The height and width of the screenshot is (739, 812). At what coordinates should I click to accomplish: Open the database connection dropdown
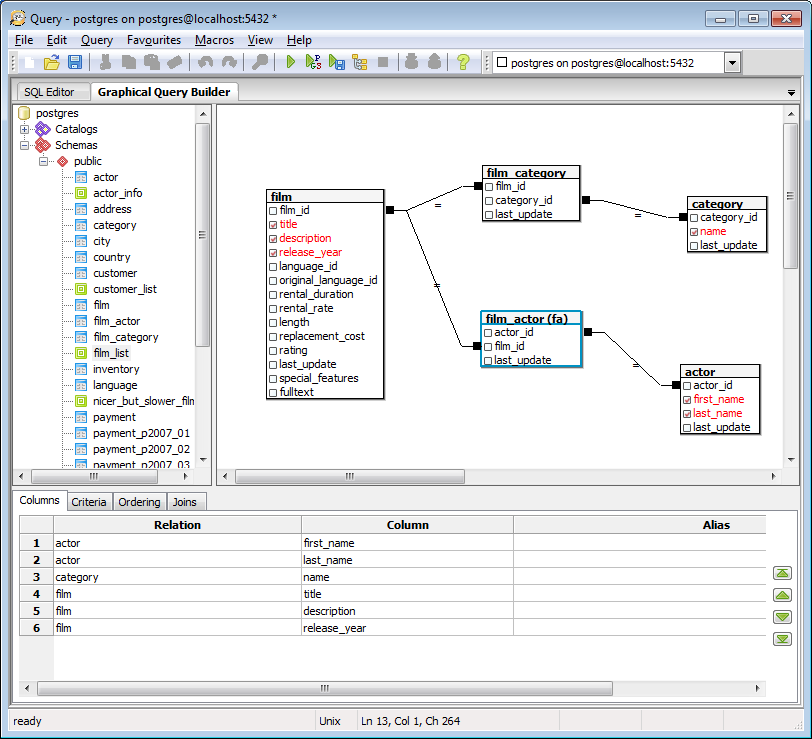[730, 61]
